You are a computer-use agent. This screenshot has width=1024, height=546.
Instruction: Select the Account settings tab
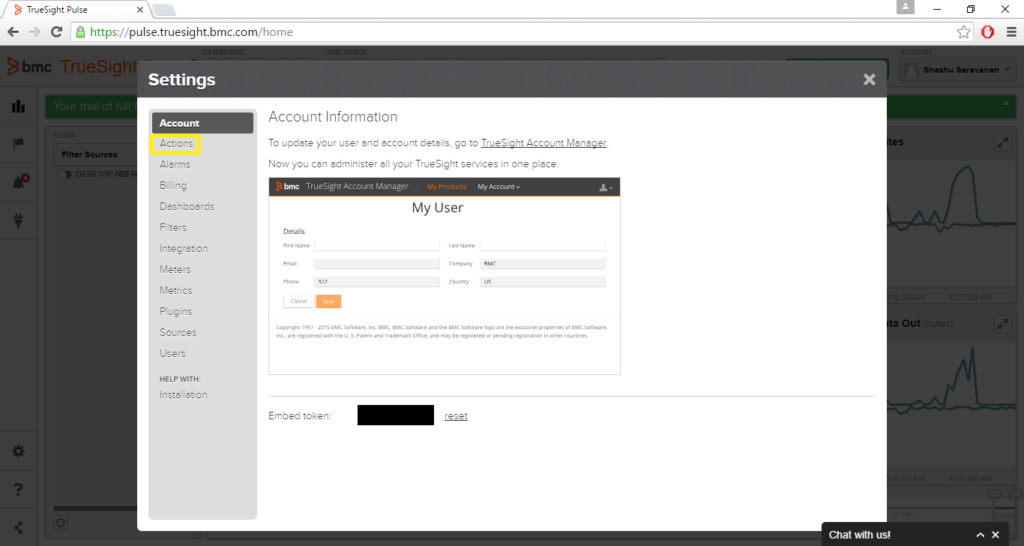[x=202, y=123]
